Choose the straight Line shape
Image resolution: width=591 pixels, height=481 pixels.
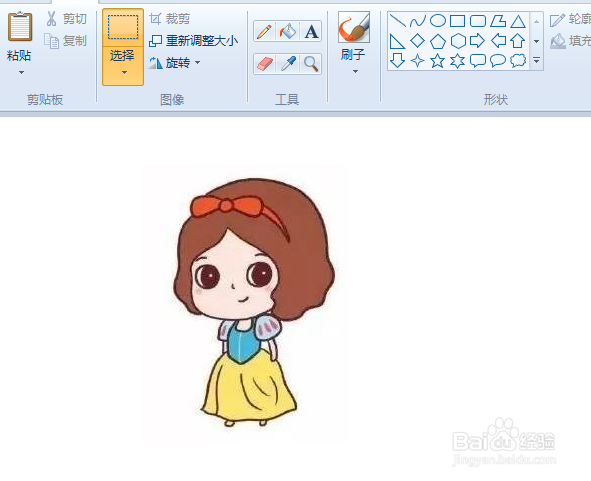point(397,21)
